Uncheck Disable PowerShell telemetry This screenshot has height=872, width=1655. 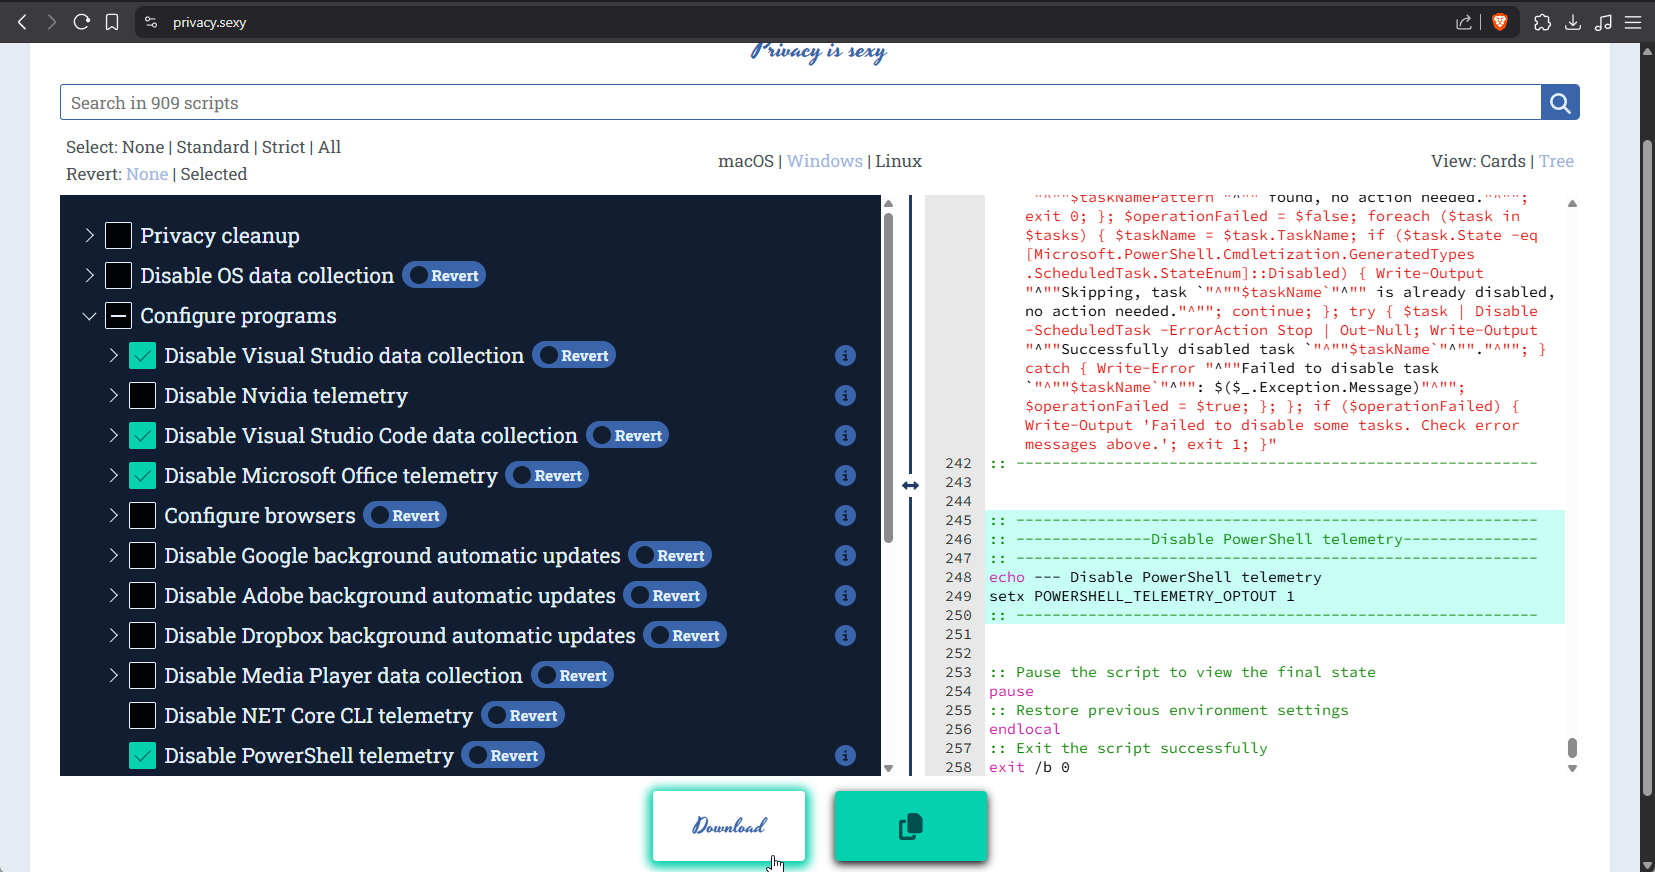click(142, 756)
